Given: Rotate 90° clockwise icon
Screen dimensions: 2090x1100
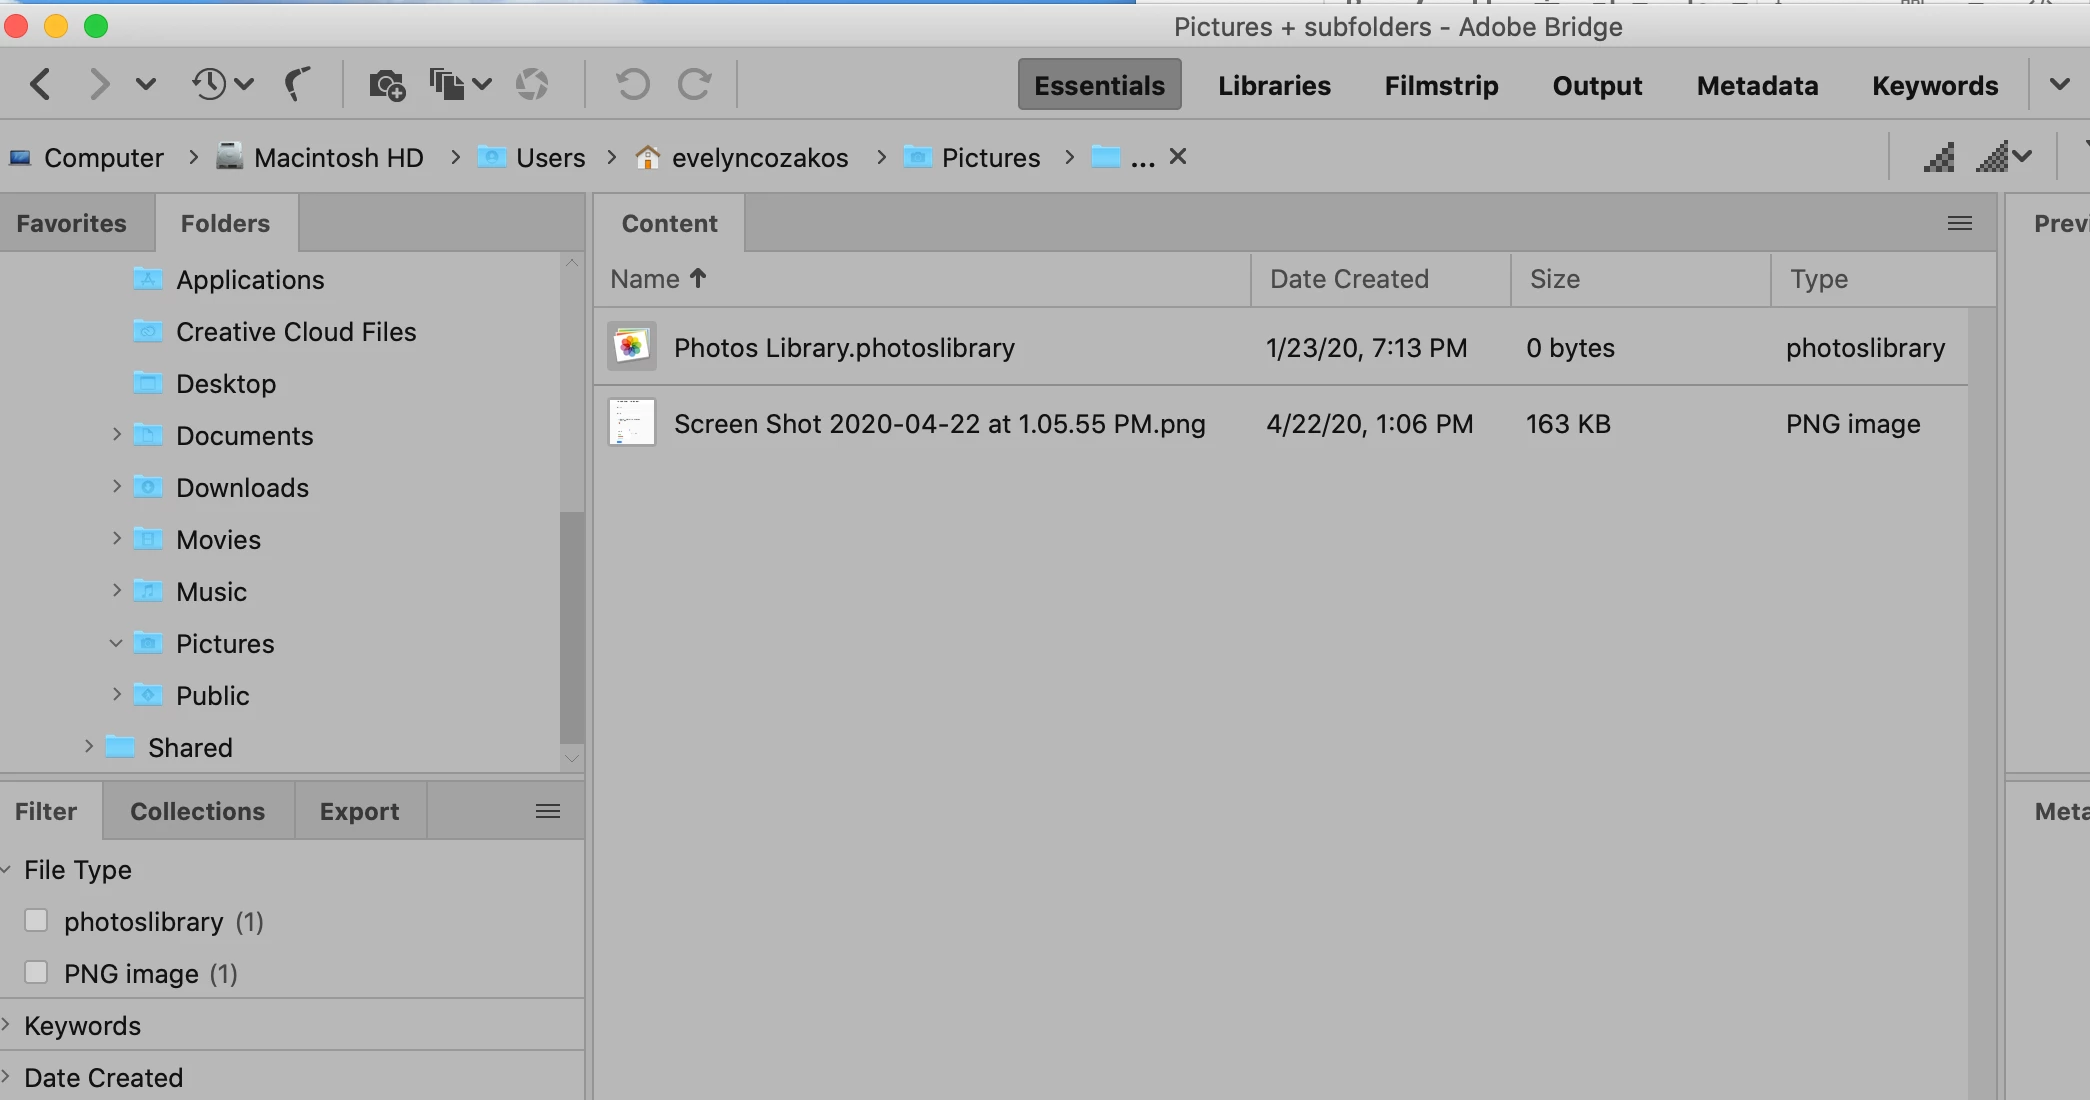Looking at the screenshot, I should (x=694, y=85).
